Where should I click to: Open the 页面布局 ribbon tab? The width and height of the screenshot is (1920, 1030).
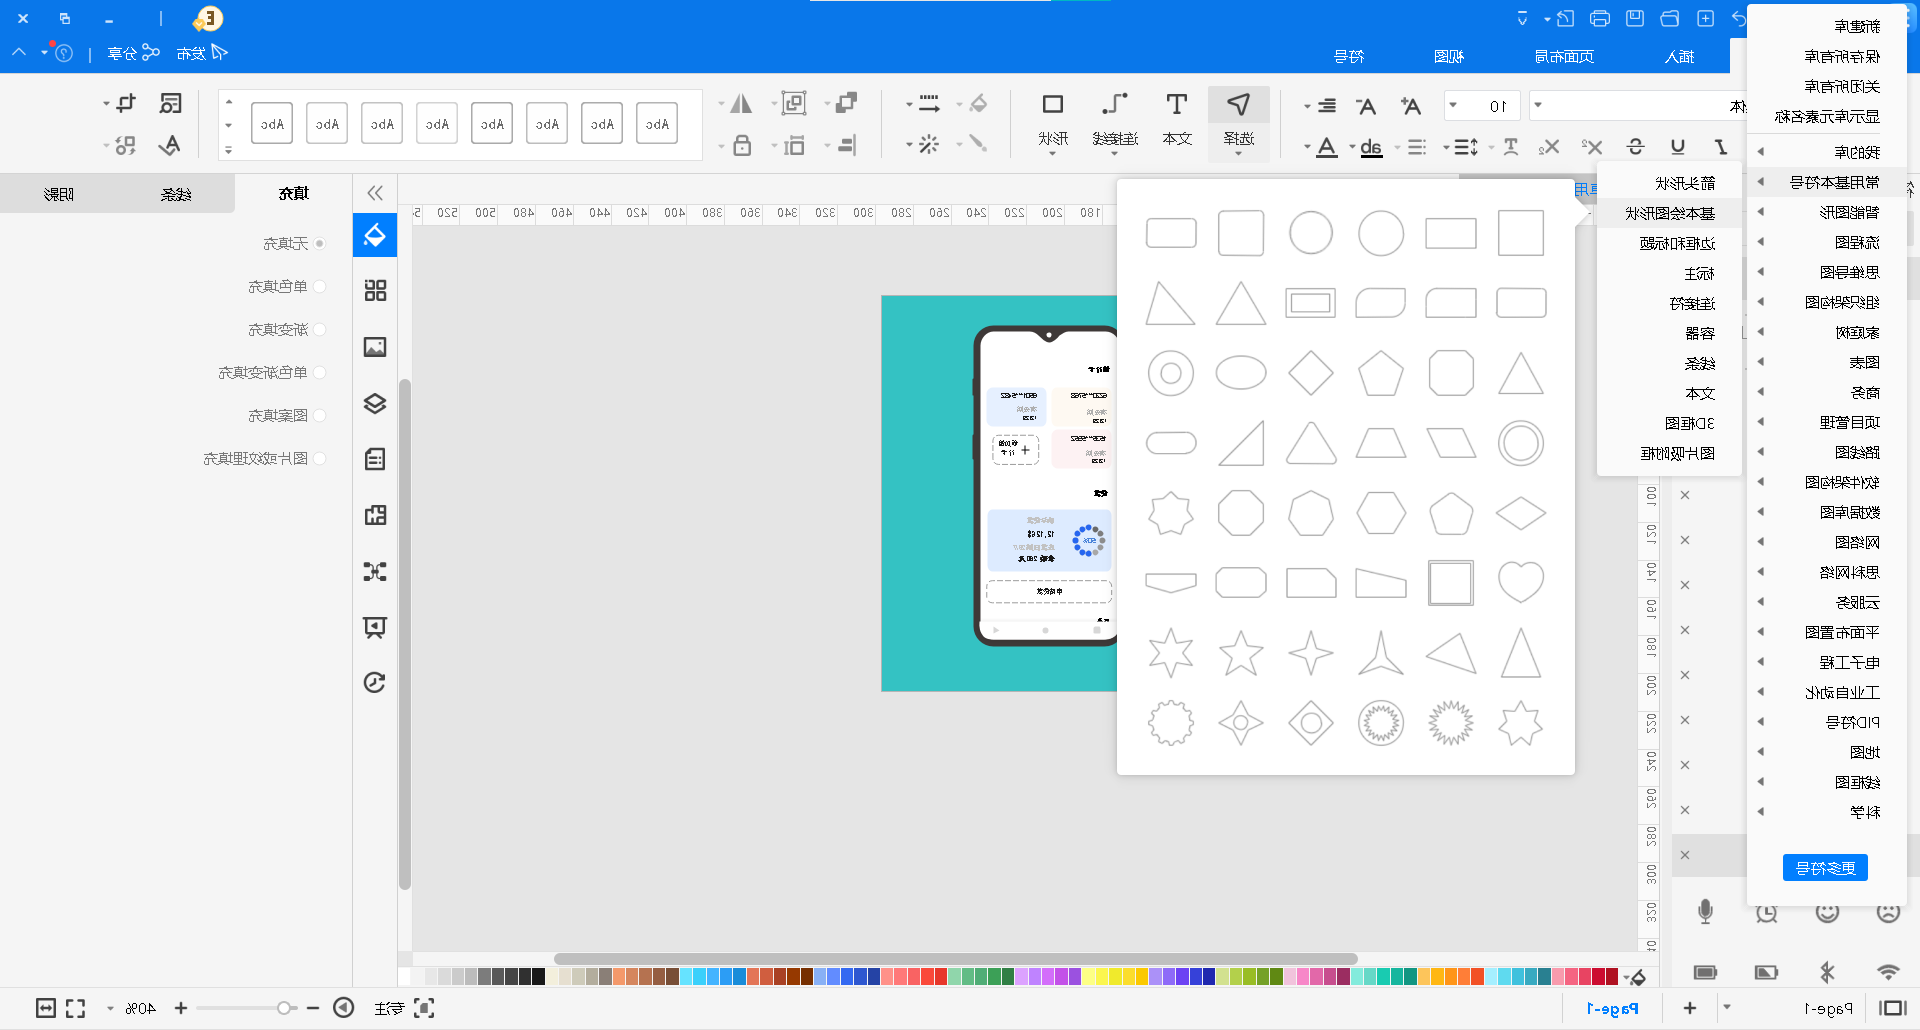[1564, 56]
